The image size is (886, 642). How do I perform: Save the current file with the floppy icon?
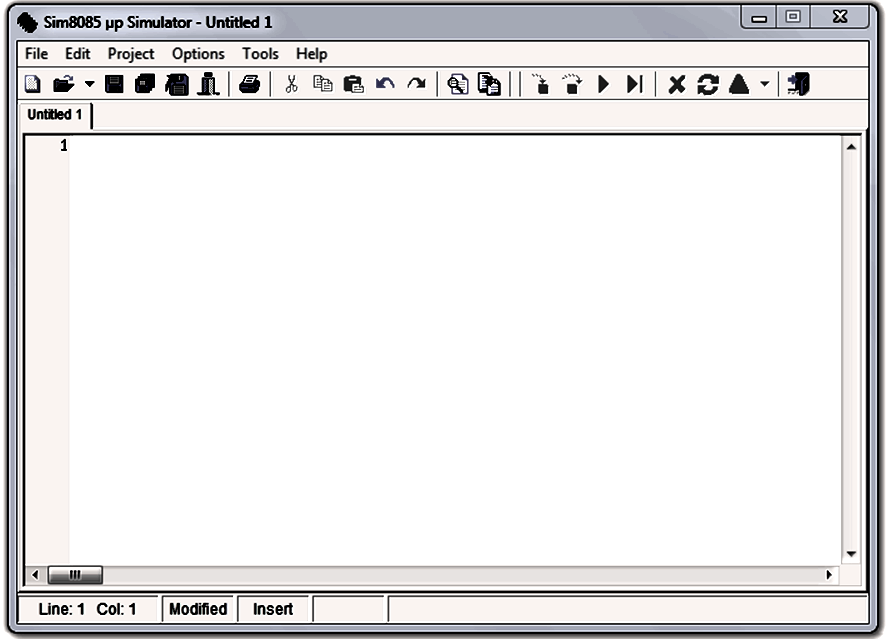(x=114, y=85)
